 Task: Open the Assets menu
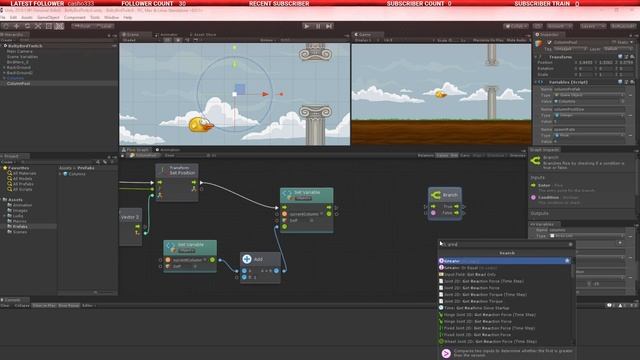[27, 18]
